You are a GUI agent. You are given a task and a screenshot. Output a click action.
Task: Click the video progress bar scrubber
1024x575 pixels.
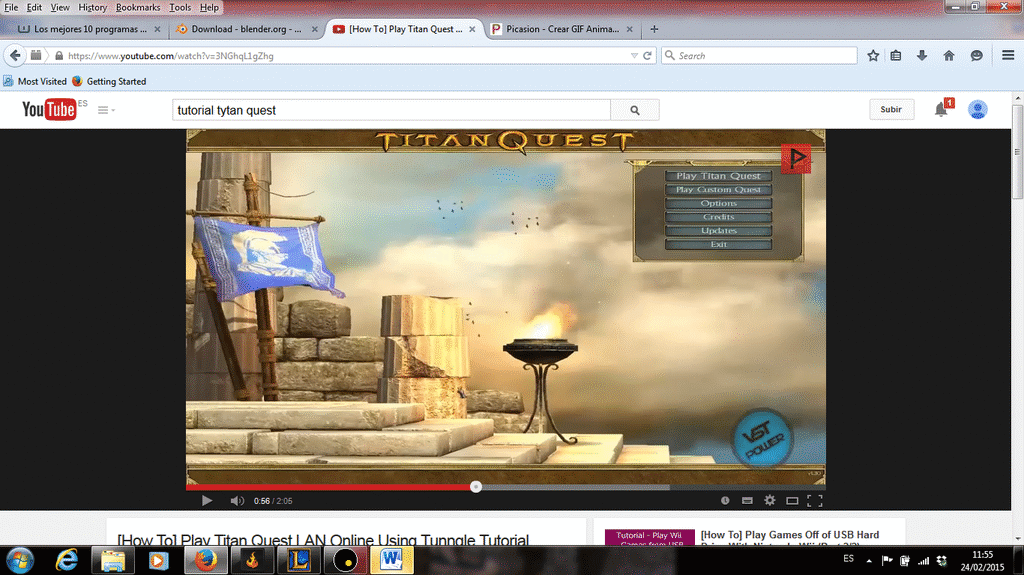pyautogui.click(x=476, y=487)
